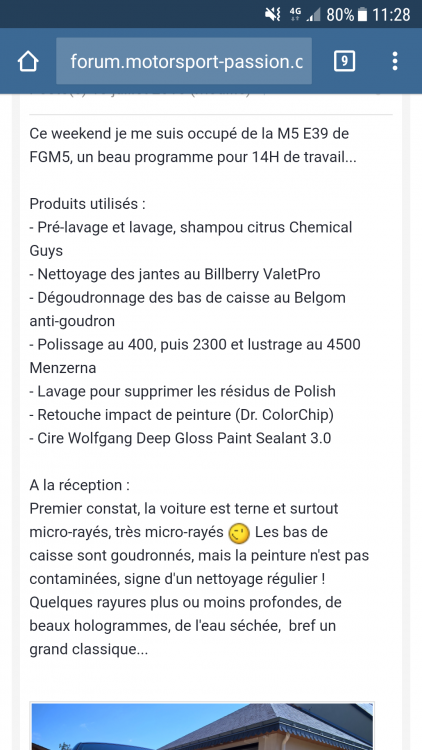The image size is (422, 750).
Task: Tap the 11:28 clock
Action: 391,15
